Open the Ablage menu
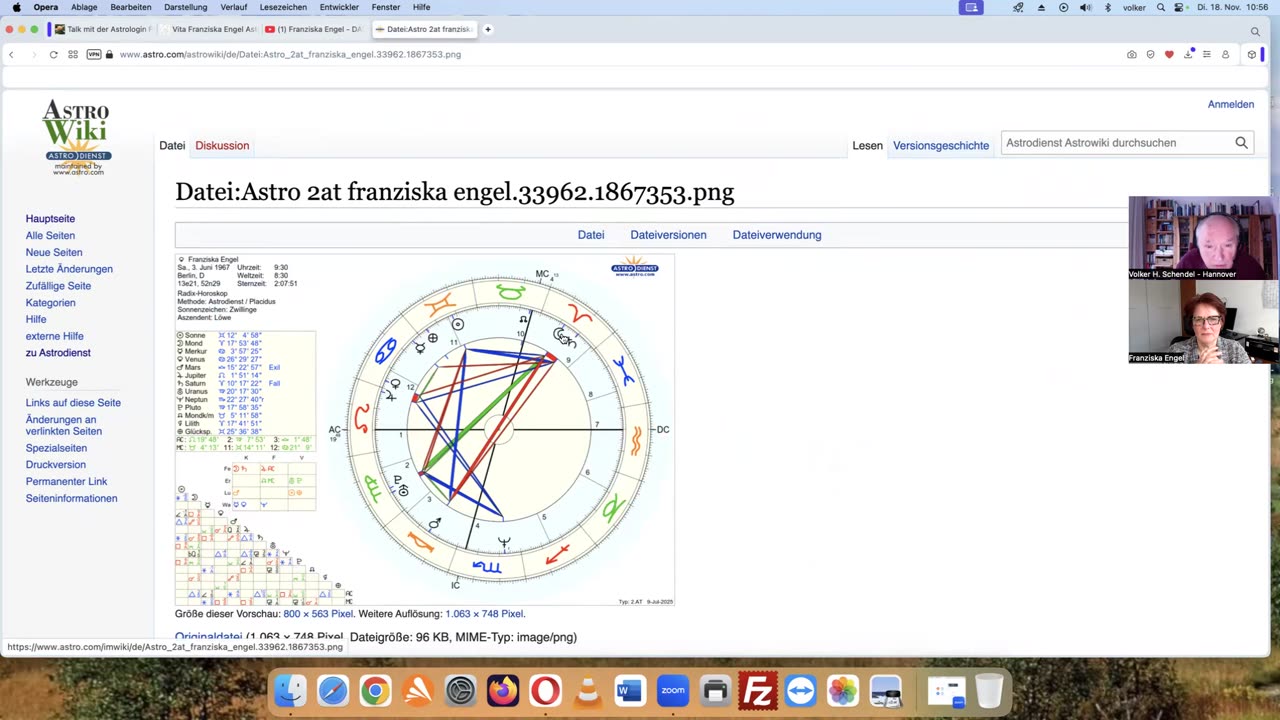The height and width of the screenshot is (720, 1280). (x=84, y=7)
